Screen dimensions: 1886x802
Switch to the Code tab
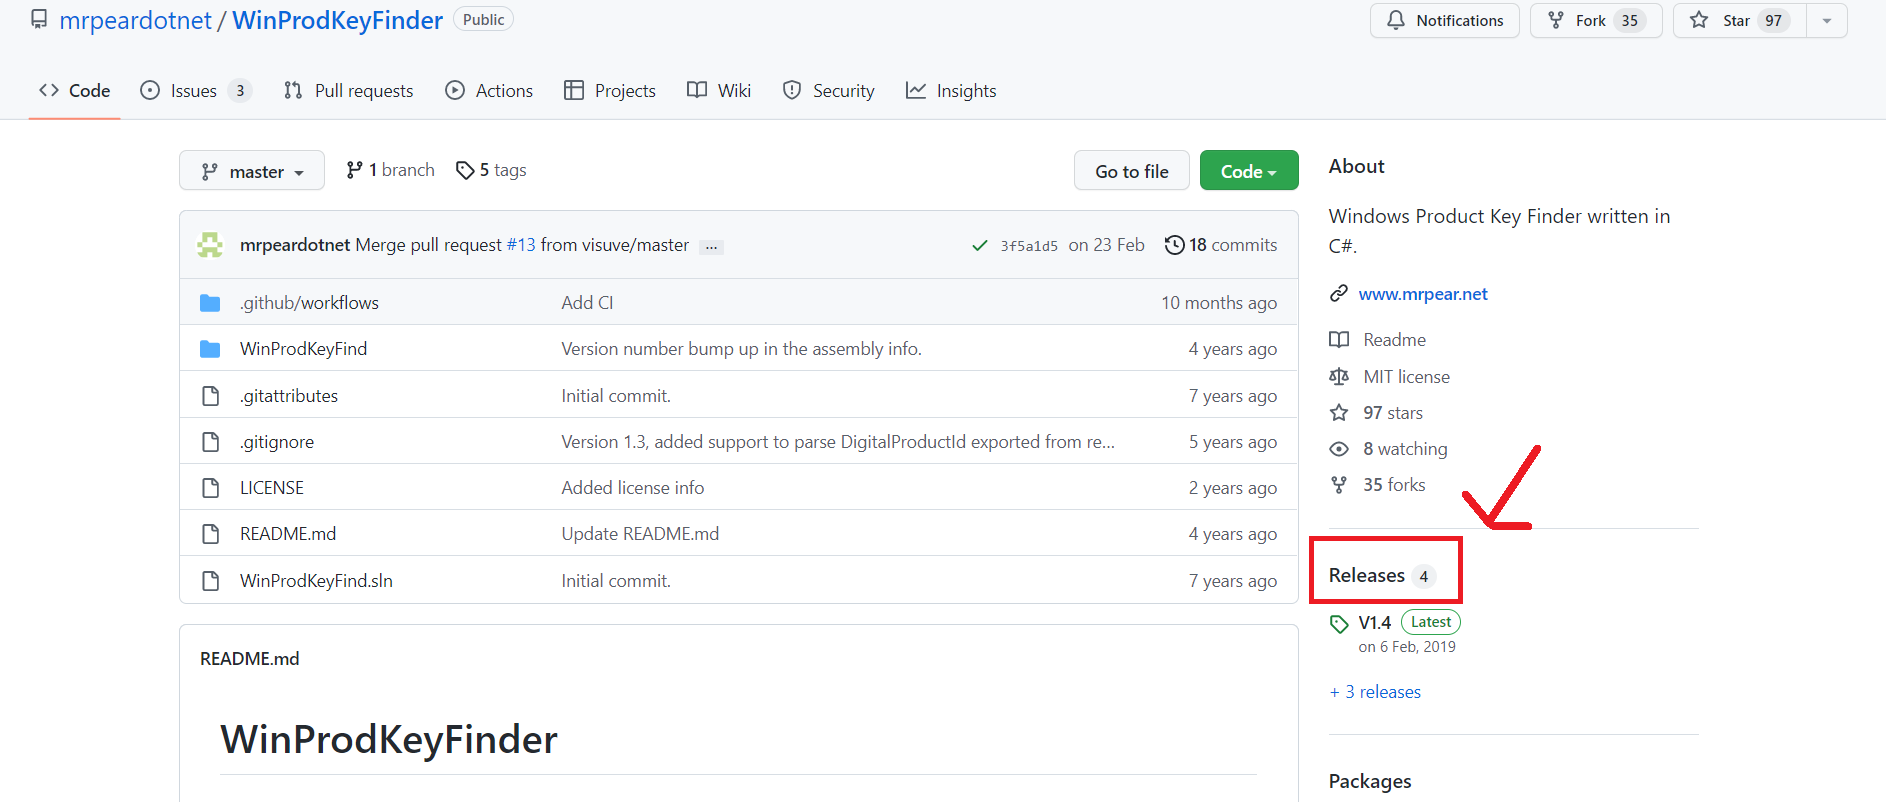(74, 90)
